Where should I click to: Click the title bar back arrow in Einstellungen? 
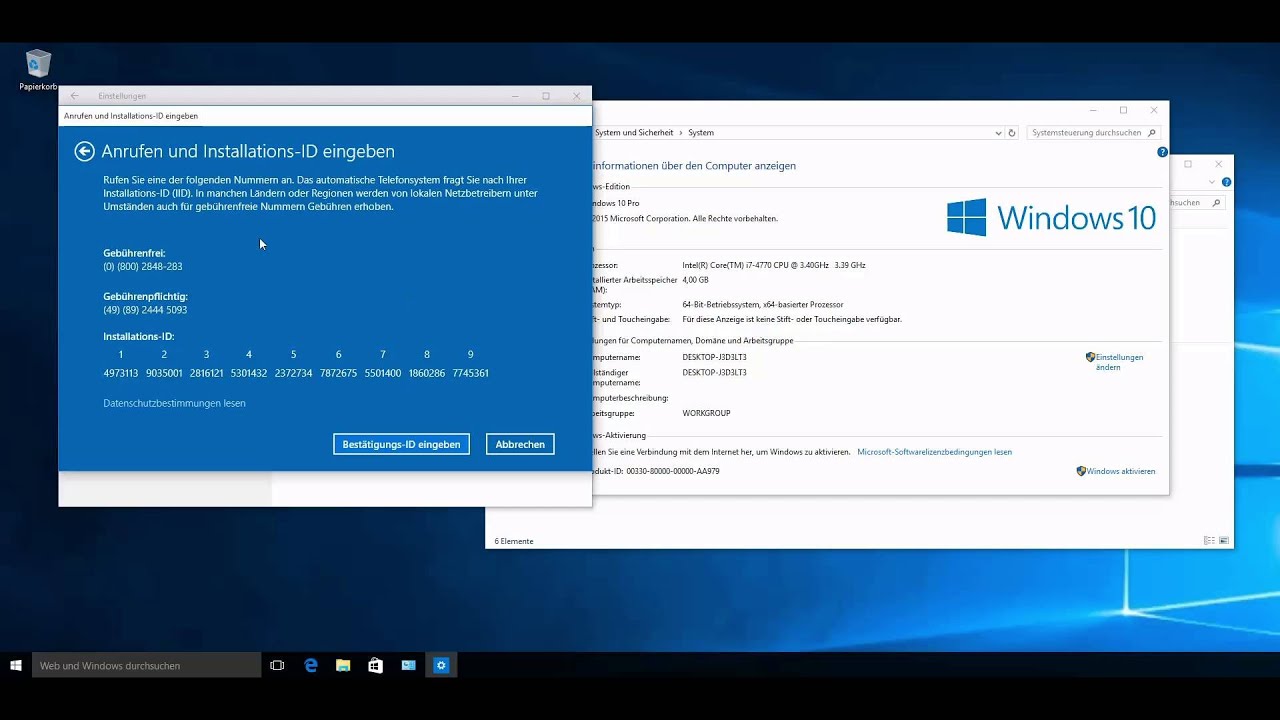[x=74, y=96]
